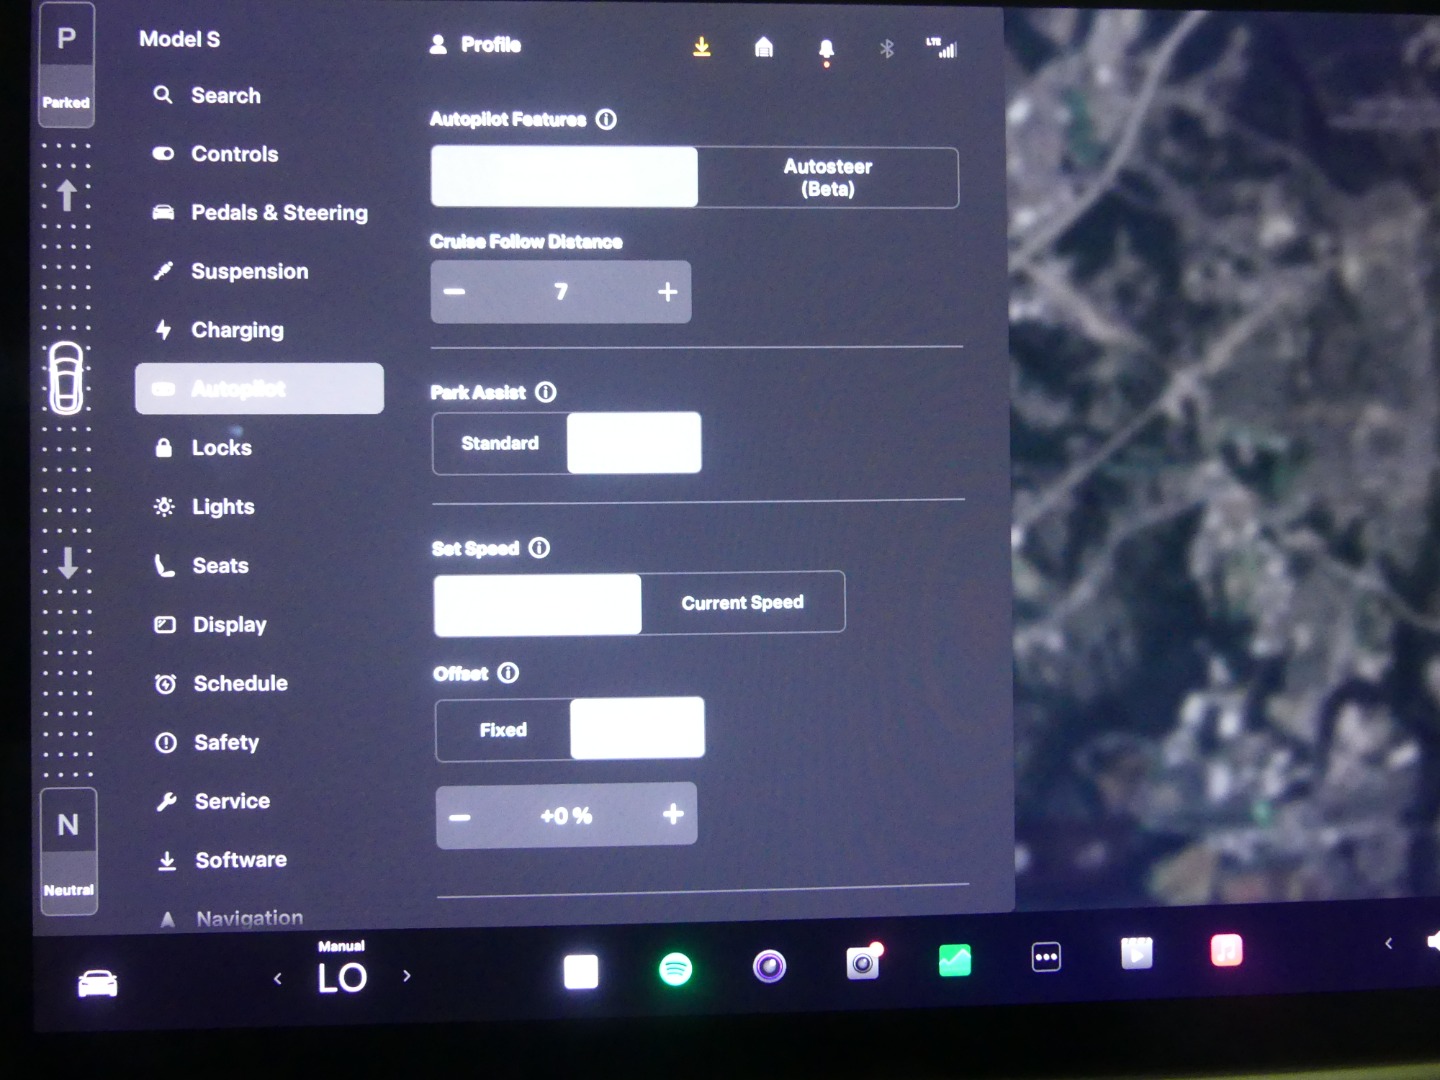Image resolution: width=1440 pixels, height=1080 pixels.
Task: Choose Current Speed for Set Speed
Action: click(x=742, y=602)
